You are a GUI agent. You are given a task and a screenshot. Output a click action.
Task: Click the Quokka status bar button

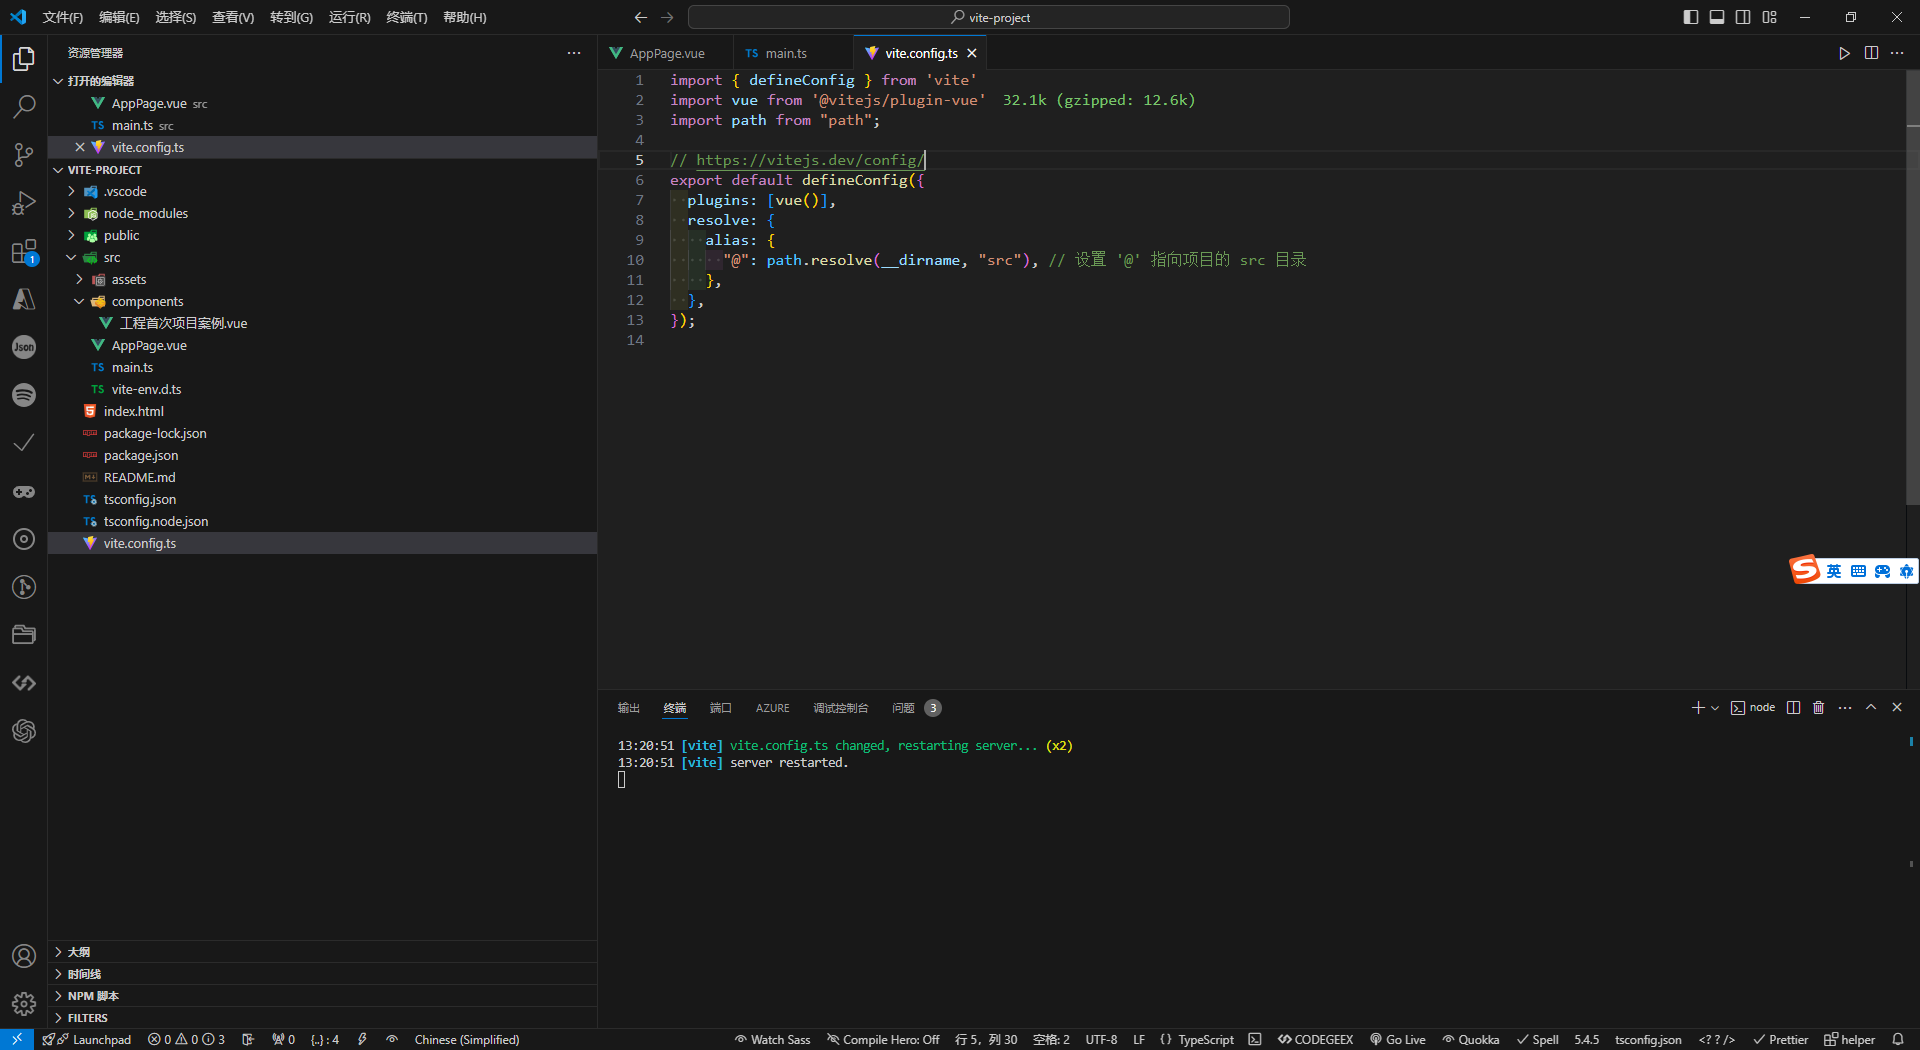(1471, 1040)
